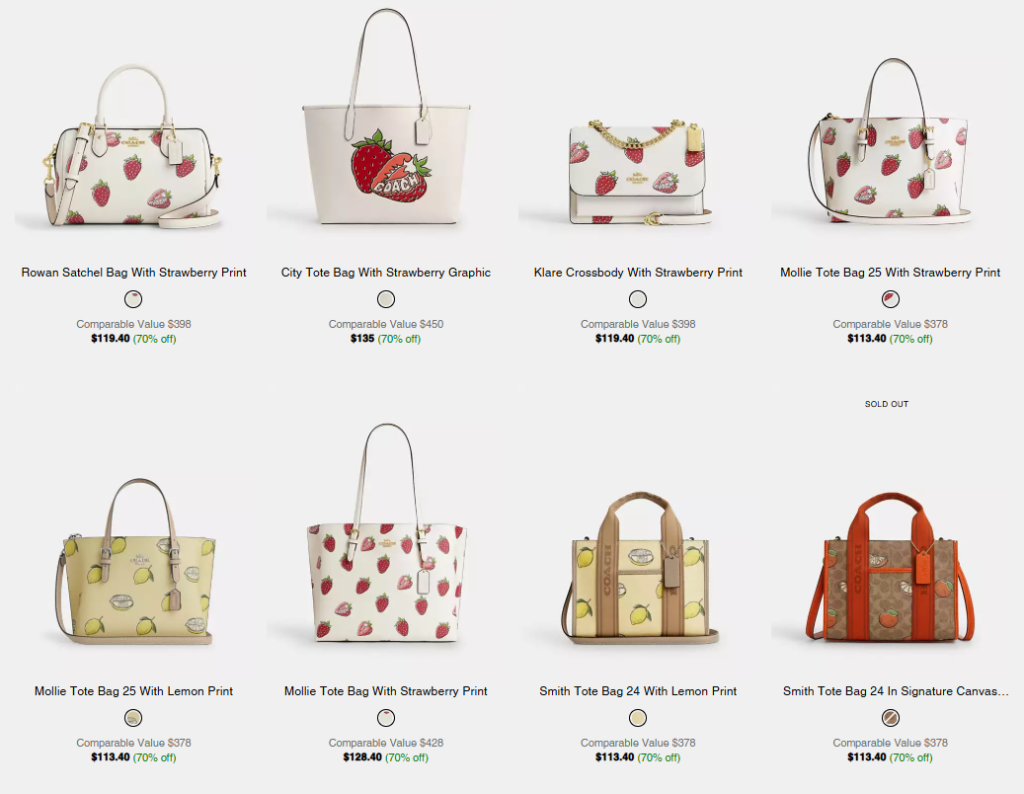Select the Mollie Tote Bag 25 Lemon swatch

[x=133, y=718]
